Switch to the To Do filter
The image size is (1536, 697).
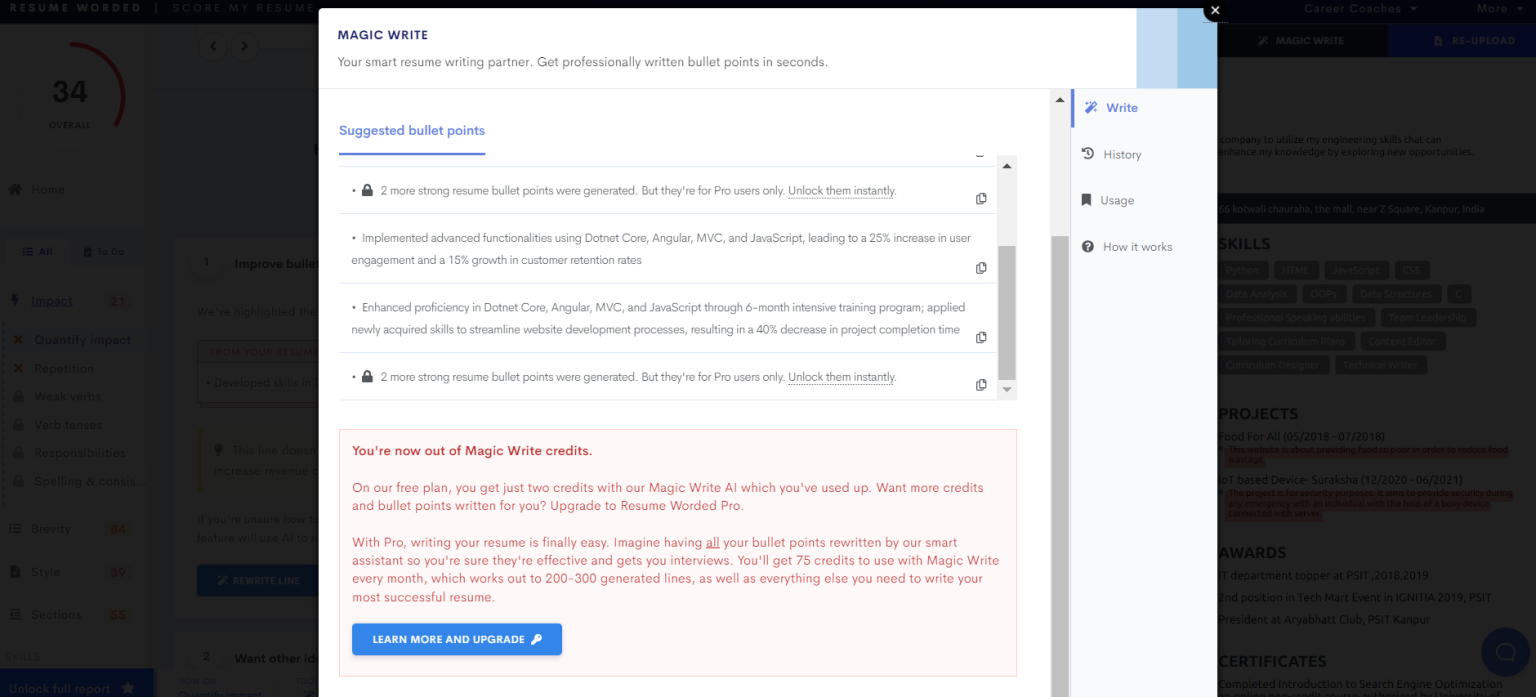103,252
